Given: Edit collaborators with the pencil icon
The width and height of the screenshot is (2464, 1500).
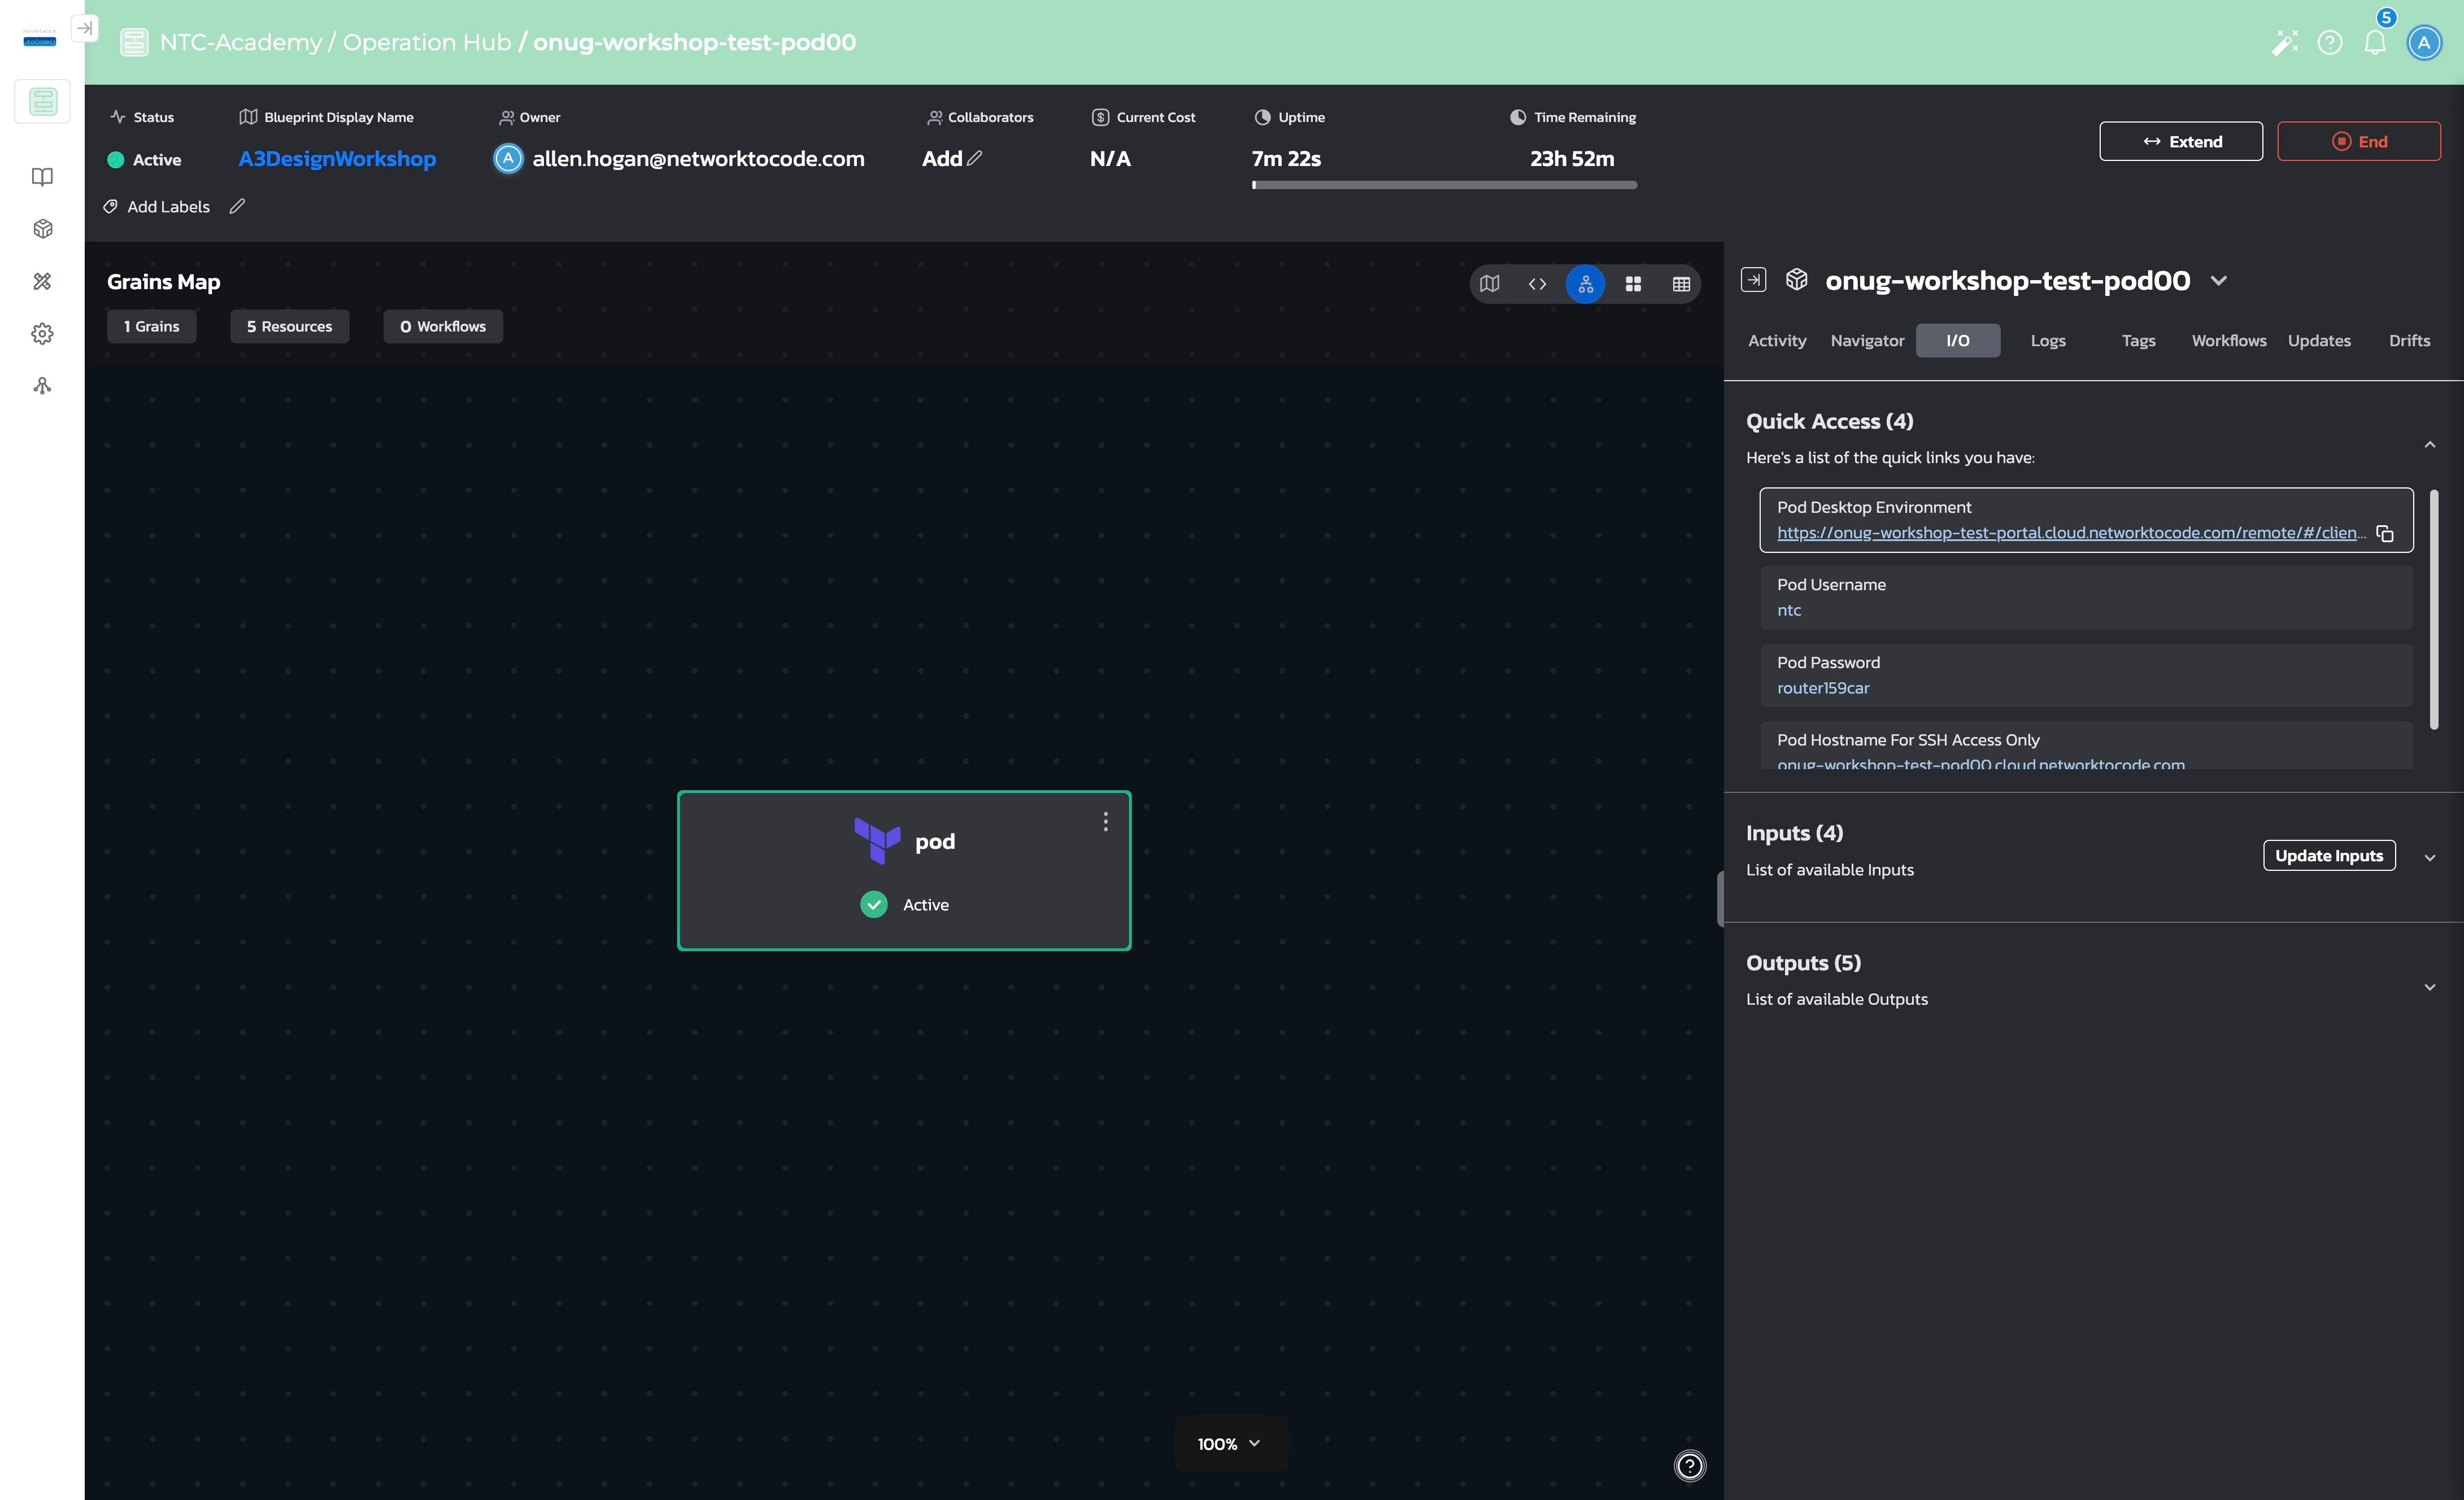Looking at the screenshot, I should click(975, 158).
